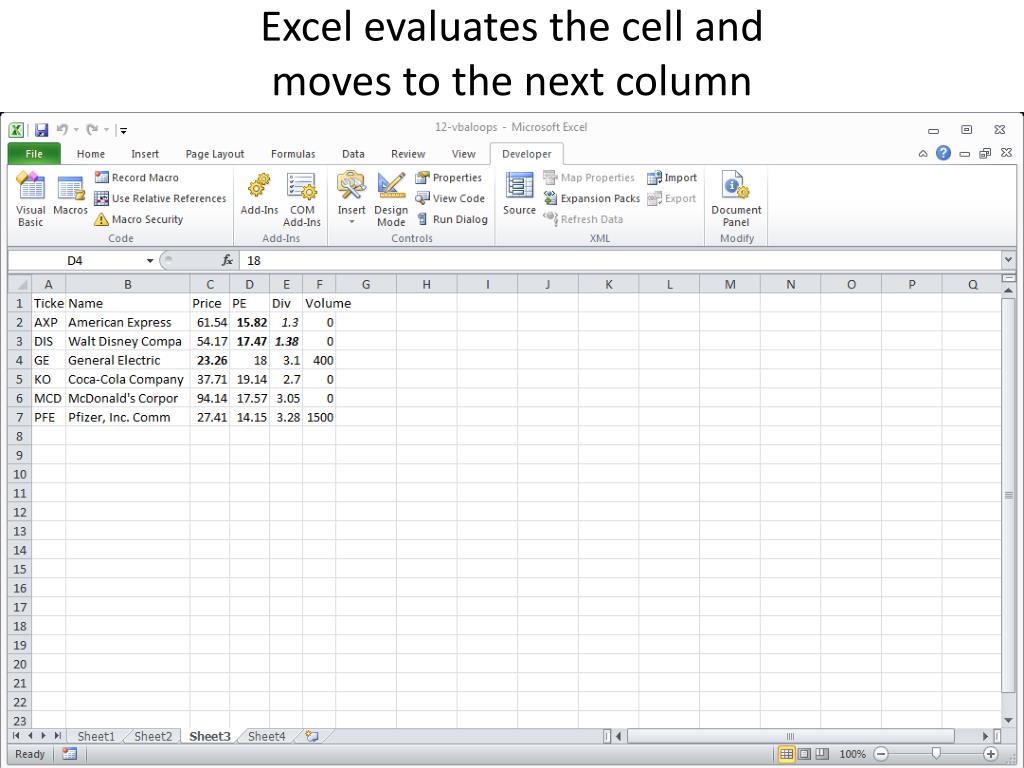Click Expansion Packs

(x=592, y=199)
